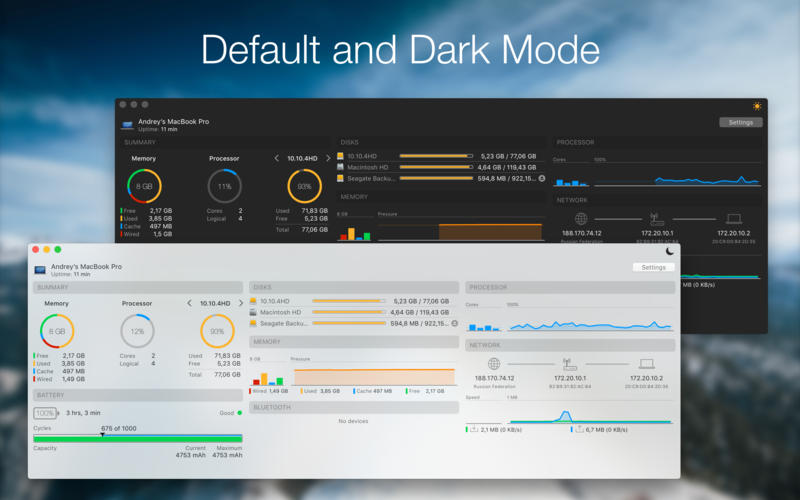Click the light window Memory 8 GB ring chart
Image resolution: width=800 pixels, height=500 pixels.
pos(57,331)
